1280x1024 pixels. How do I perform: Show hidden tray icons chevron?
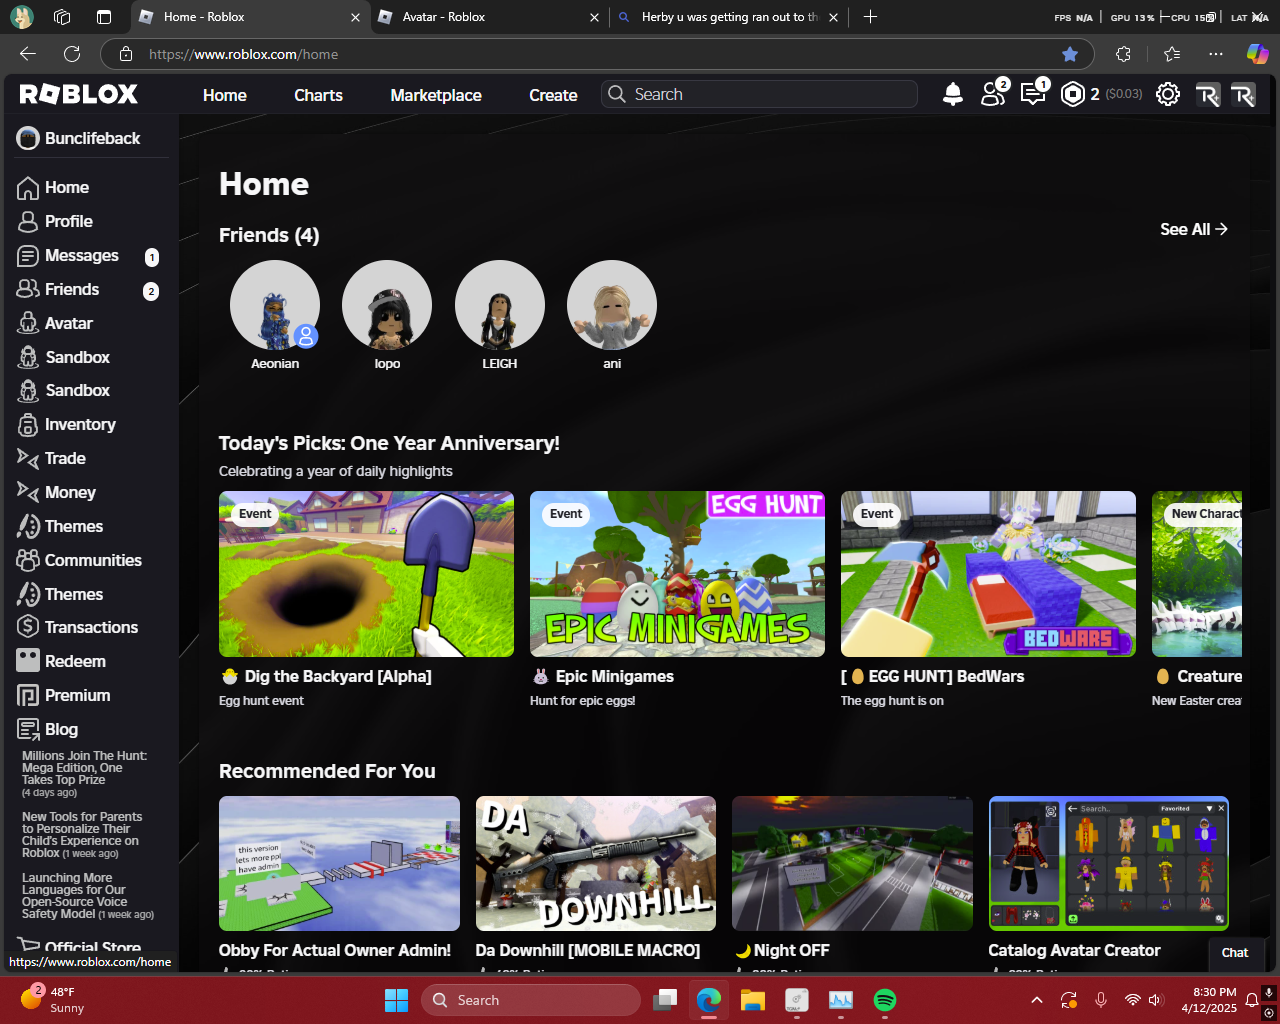click(1037, 1000)
